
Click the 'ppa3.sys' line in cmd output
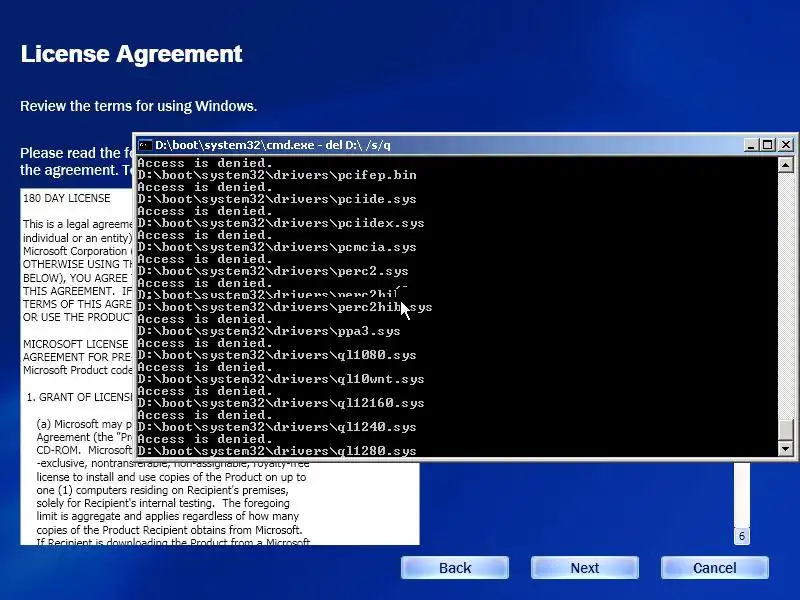coord(269,331)
